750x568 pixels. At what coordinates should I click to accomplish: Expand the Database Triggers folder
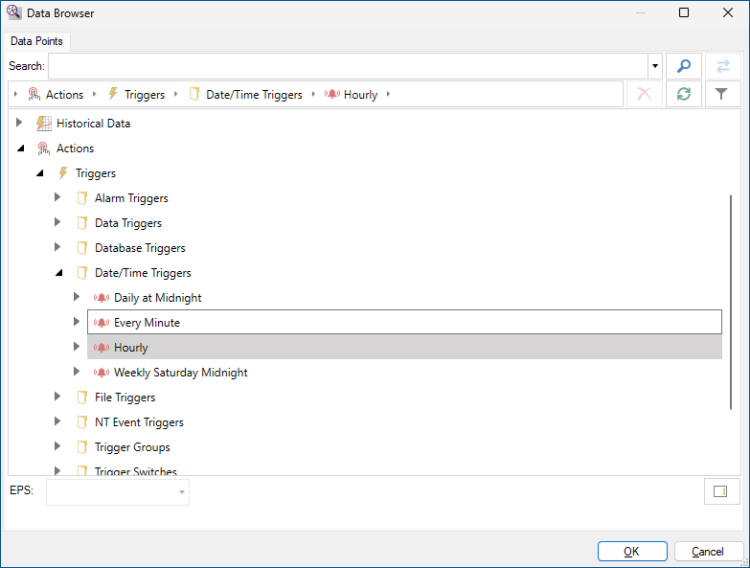click(x=57, y=247)
